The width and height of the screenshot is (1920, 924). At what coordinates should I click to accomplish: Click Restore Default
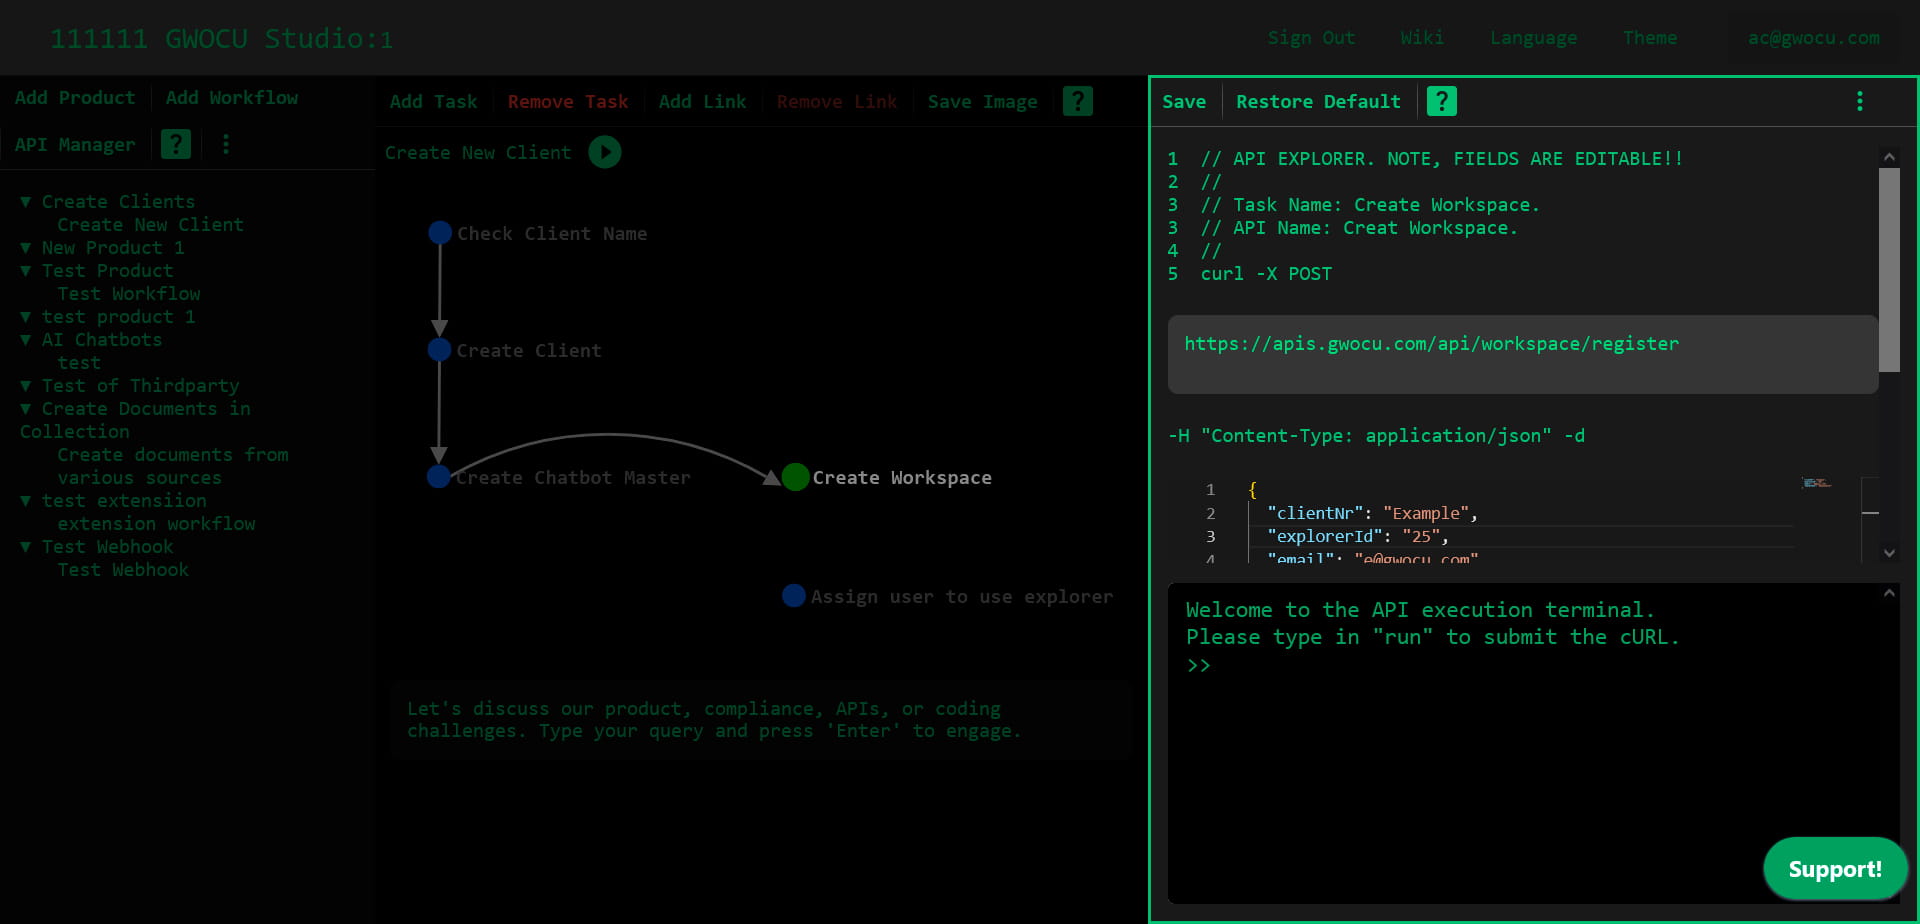pyautogui.click(x=1318, y=102)
